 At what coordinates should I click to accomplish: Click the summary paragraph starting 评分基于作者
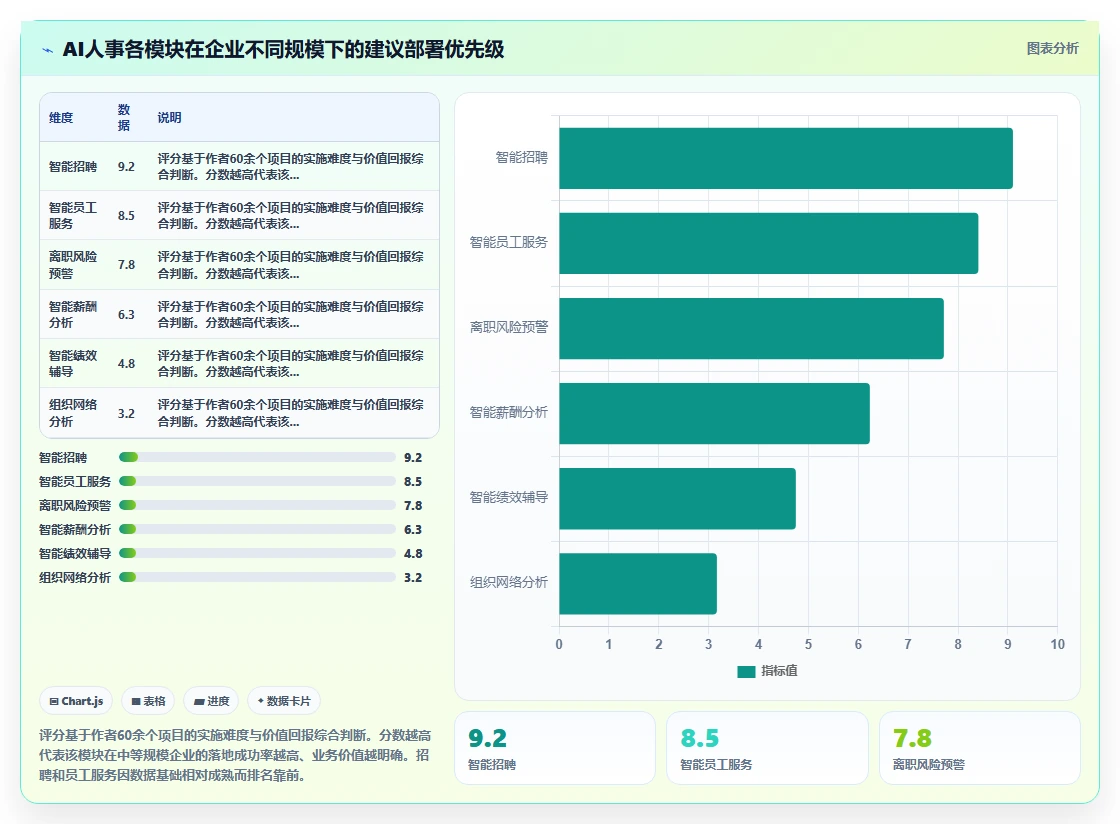(x=235, y=755)
